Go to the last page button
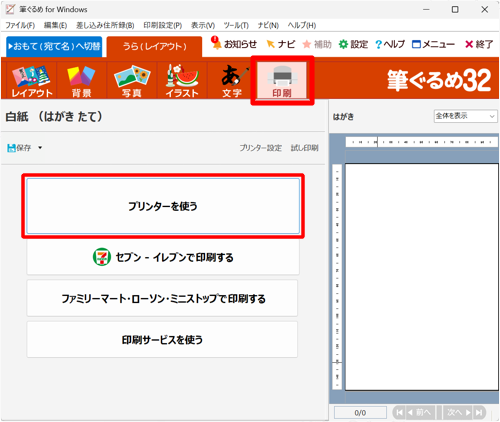500x422 pixels. click(x=479, y=413)
